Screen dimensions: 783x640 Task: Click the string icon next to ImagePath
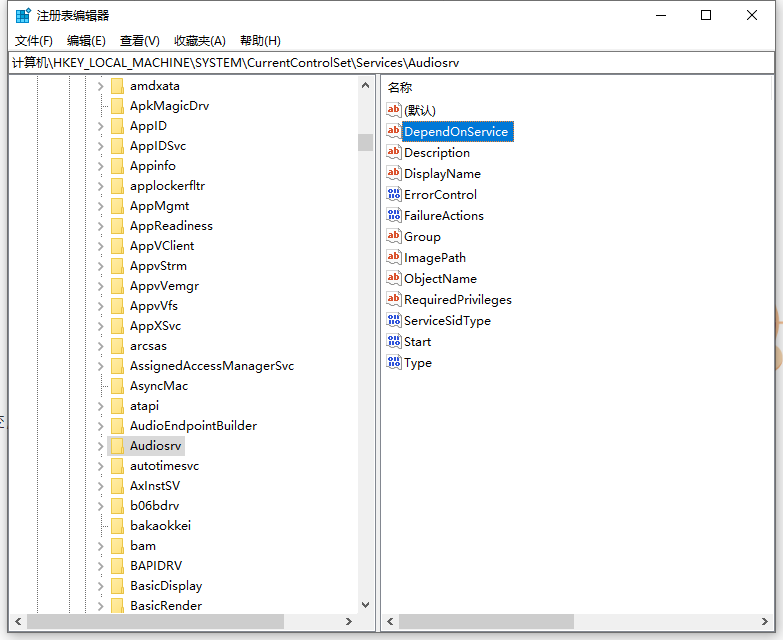pyautogui.click(x=394, y=258)
